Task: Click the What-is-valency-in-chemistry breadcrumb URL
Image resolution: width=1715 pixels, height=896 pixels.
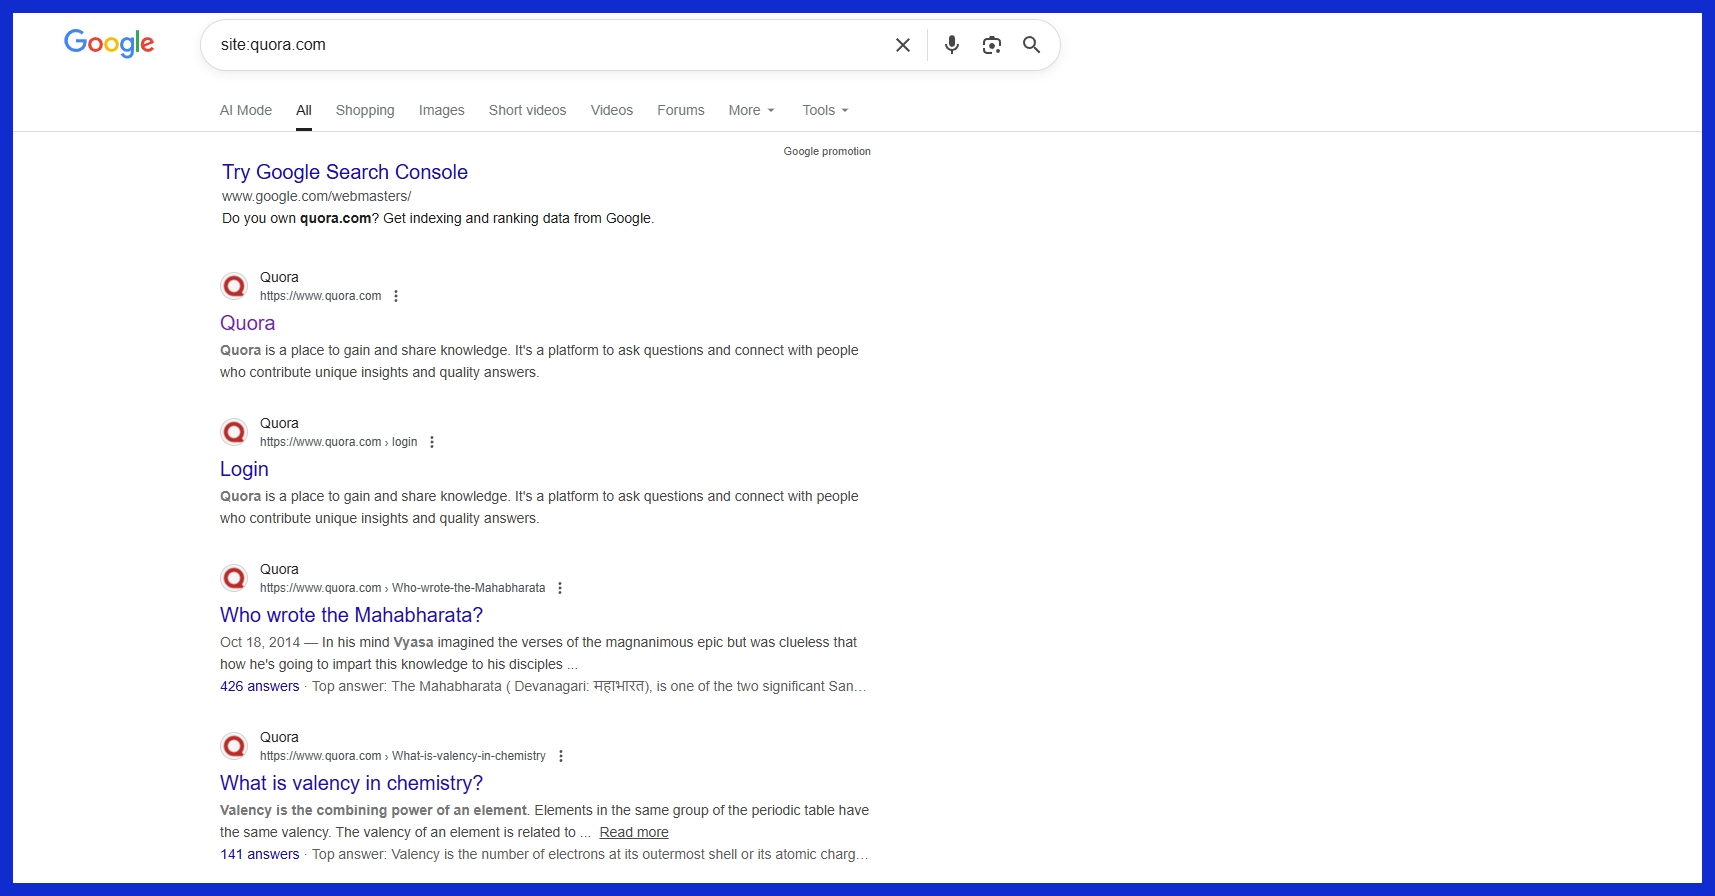Action: (x=403, y=756)
